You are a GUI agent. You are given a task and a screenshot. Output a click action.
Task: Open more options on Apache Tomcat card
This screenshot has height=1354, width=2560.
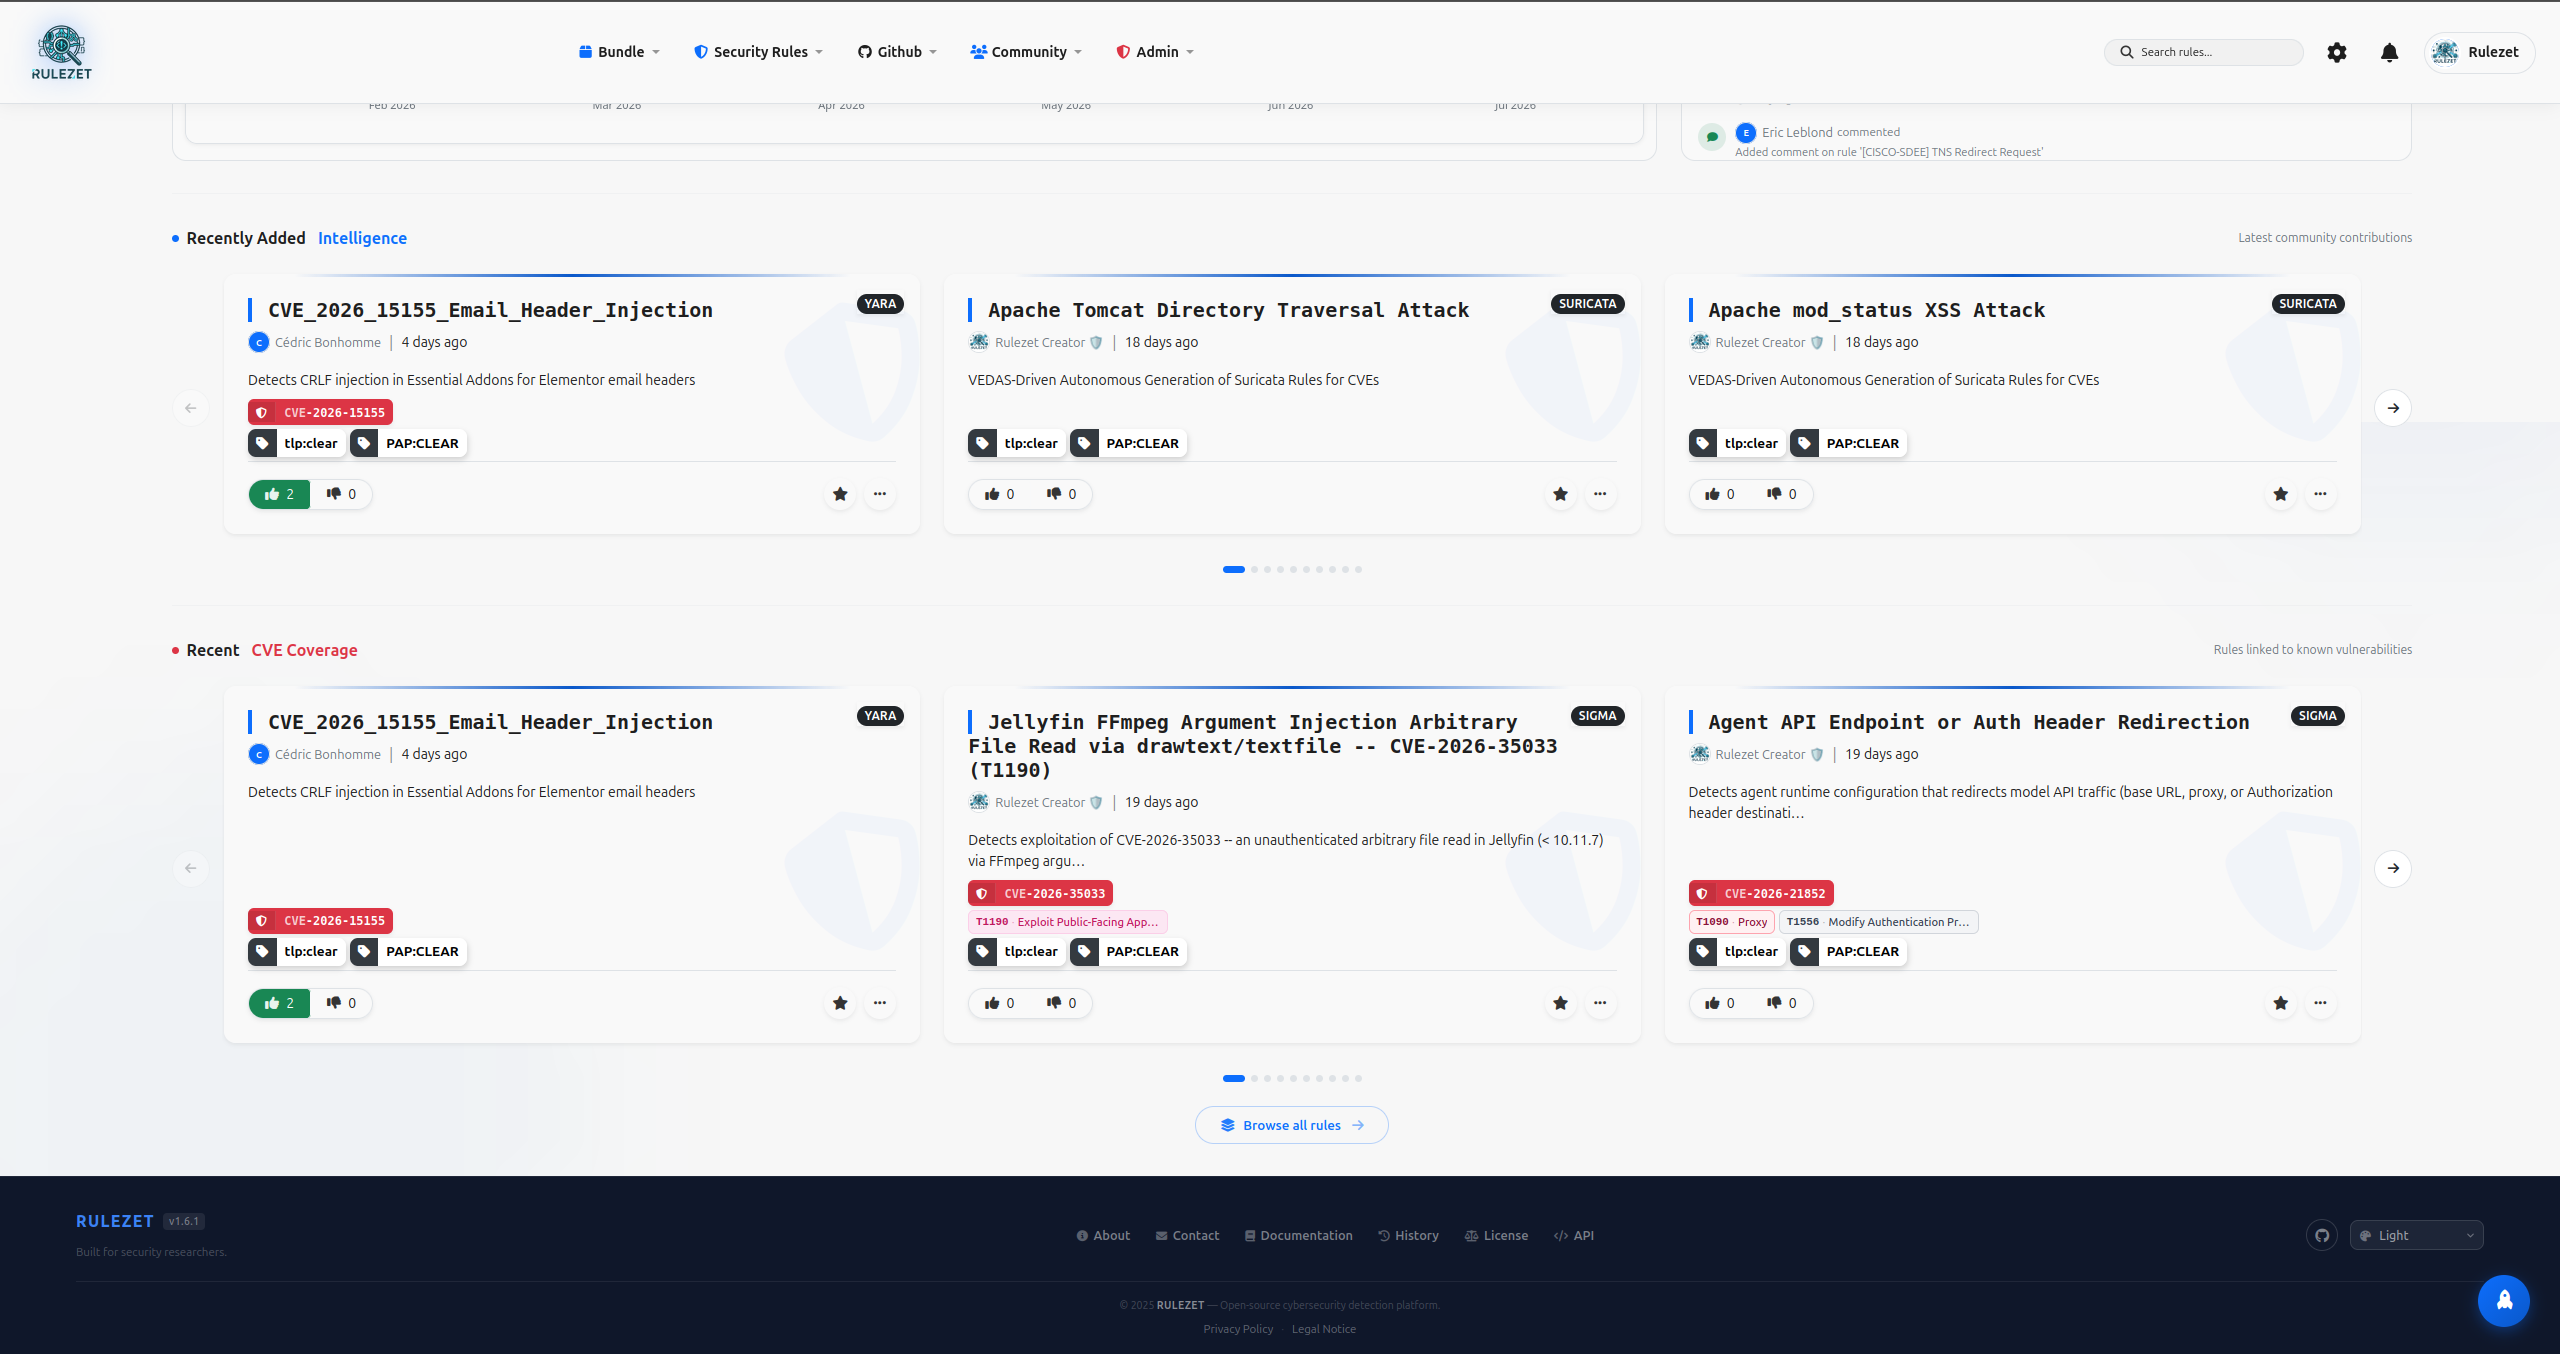tap(1600, 494)
